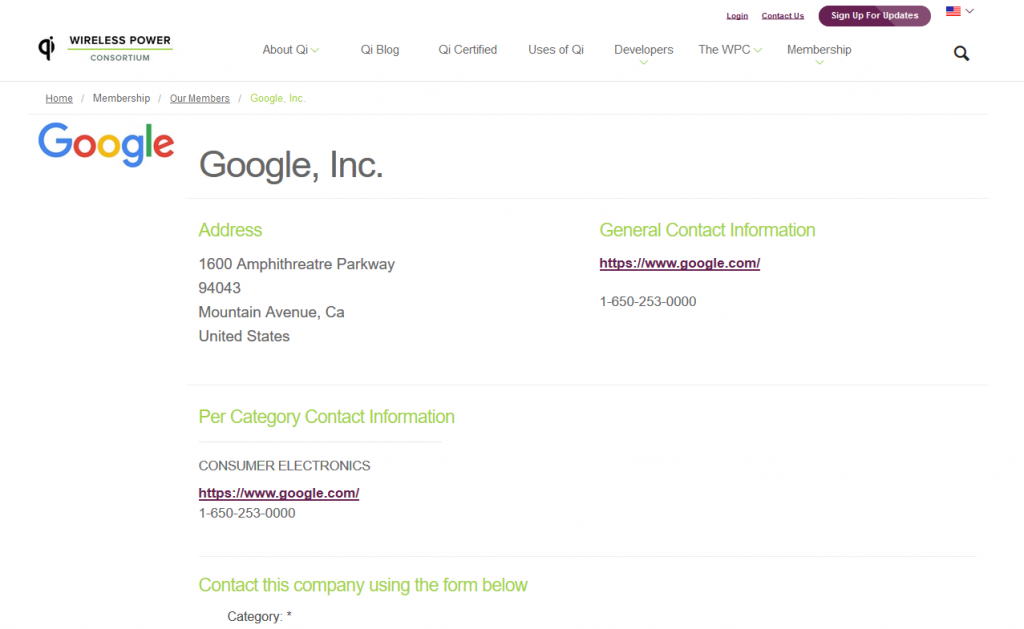Click Our Members breadcrumb link
The height and width of the screenshot is (629, 1024).
coord(199,98)
